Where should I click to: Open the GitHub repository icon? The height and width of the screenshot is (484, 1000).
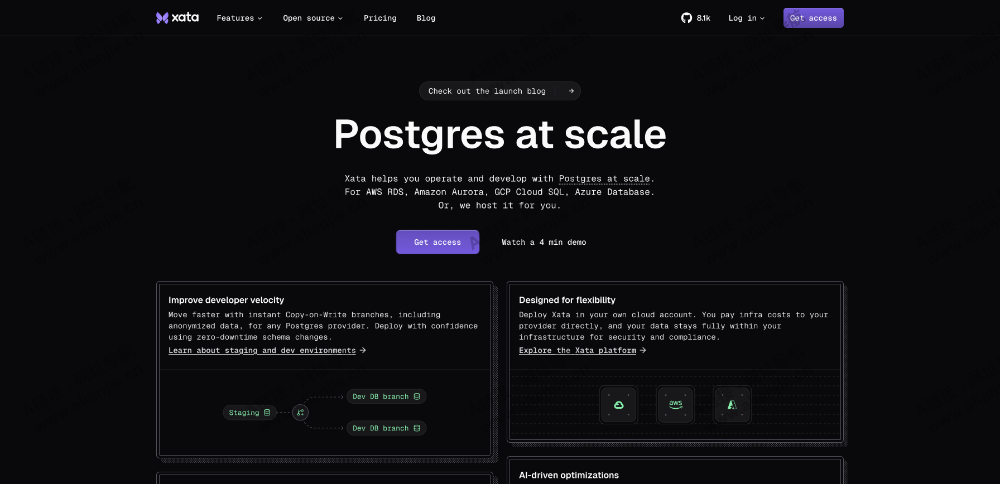[686, 18]
